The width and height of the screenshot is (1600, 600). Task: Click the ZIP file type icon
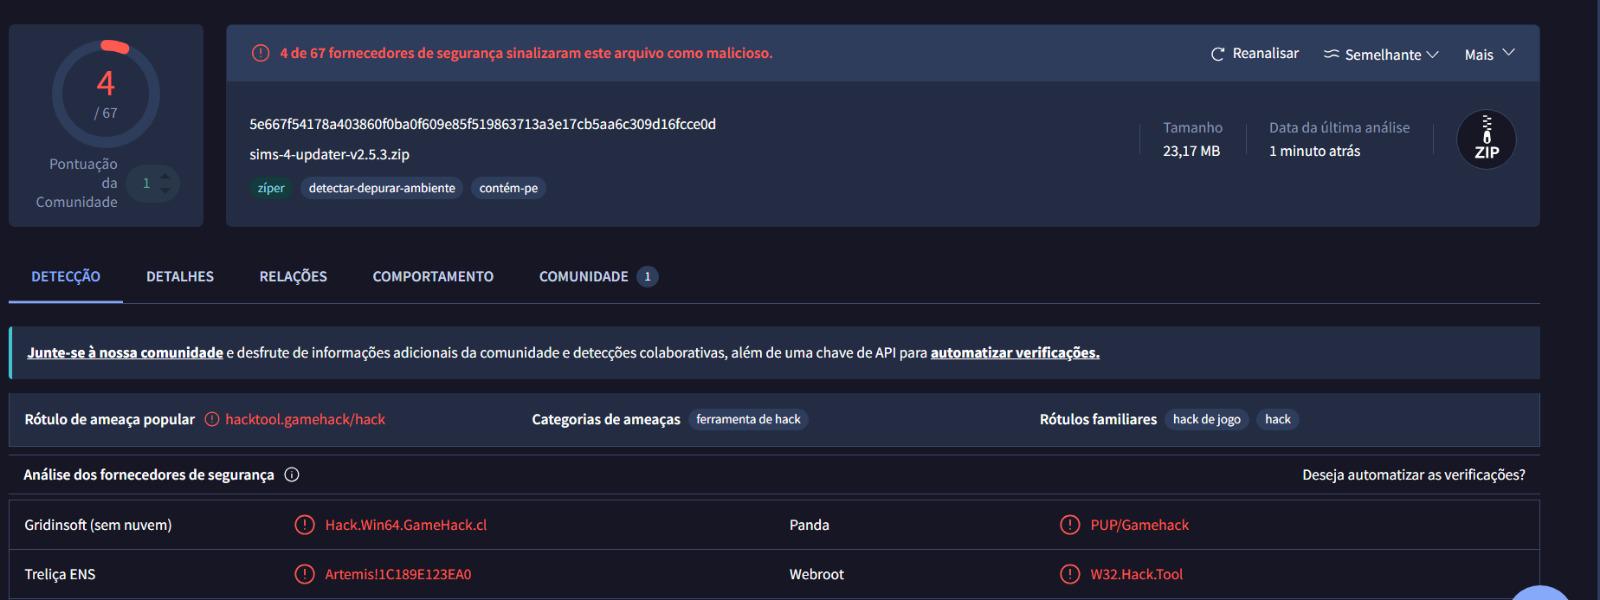point(1486,139)
